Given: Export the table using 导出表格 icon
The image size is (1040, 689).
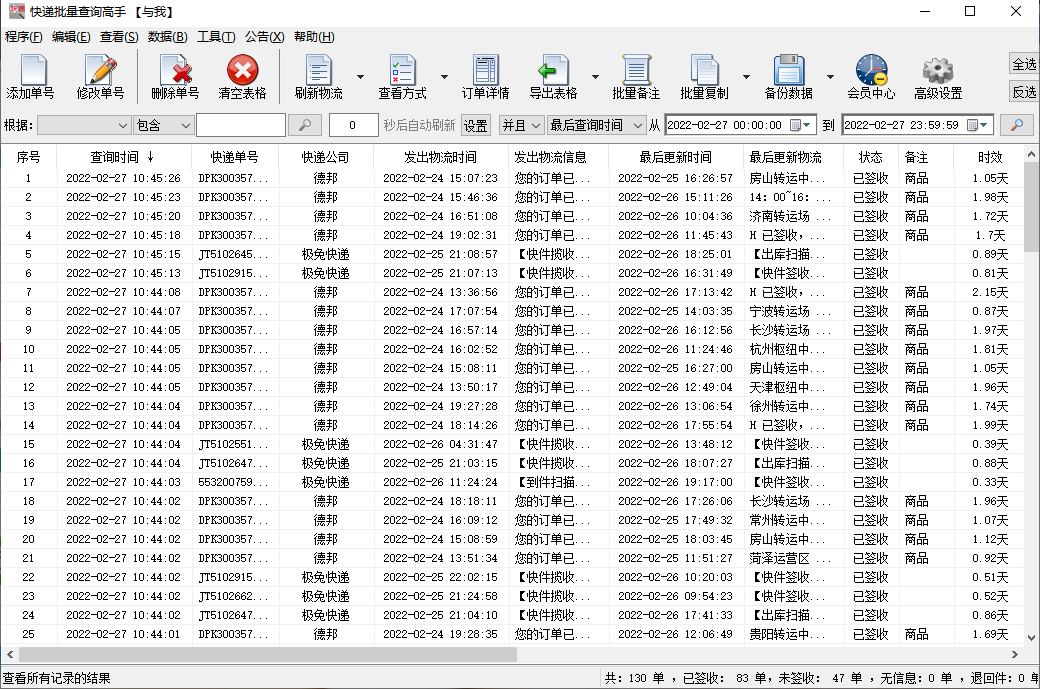Looking at the screenshot, I should pyautogui.click(x=556, y=76).
